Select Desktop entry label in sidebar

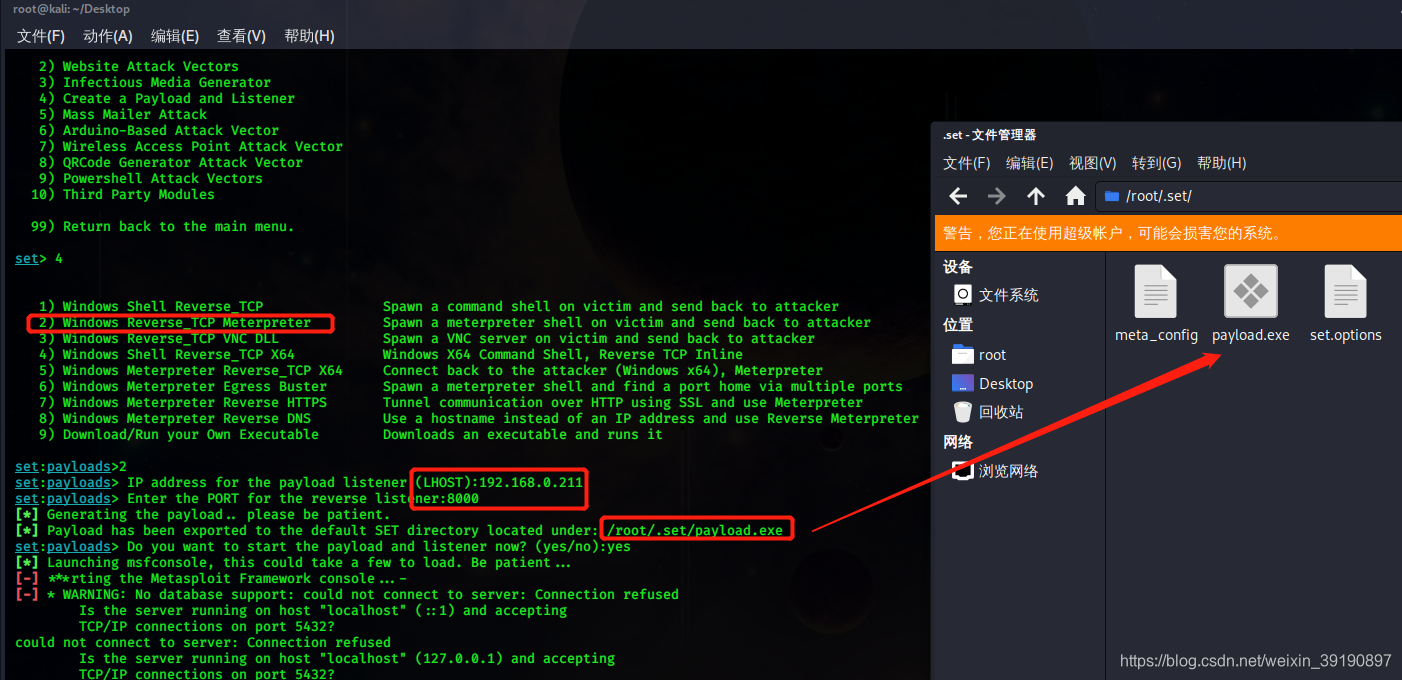point(1006,384)
